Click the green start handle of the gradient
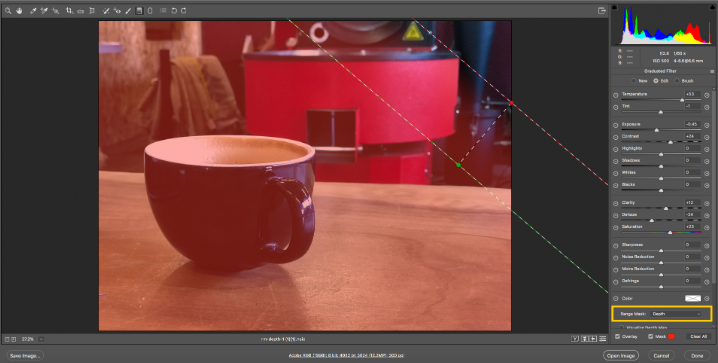 tap(458, 164)
